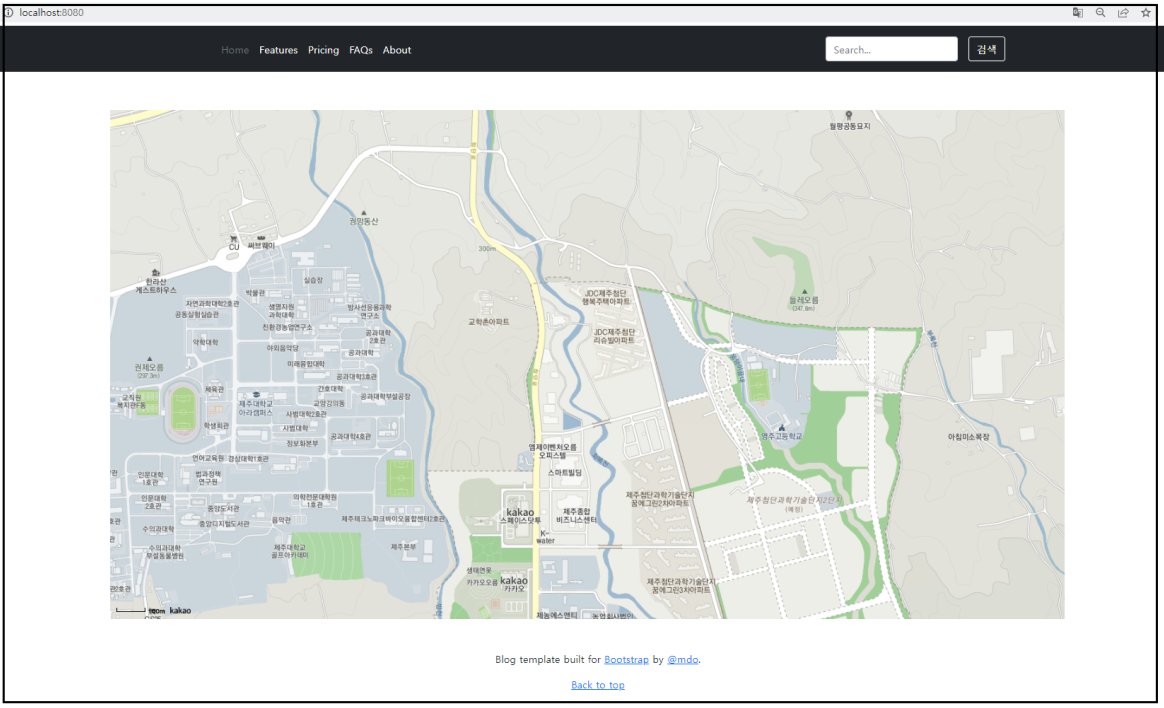Click the 정보화본부 label on map
The image size is (1164, 708).
click(302, 444)
